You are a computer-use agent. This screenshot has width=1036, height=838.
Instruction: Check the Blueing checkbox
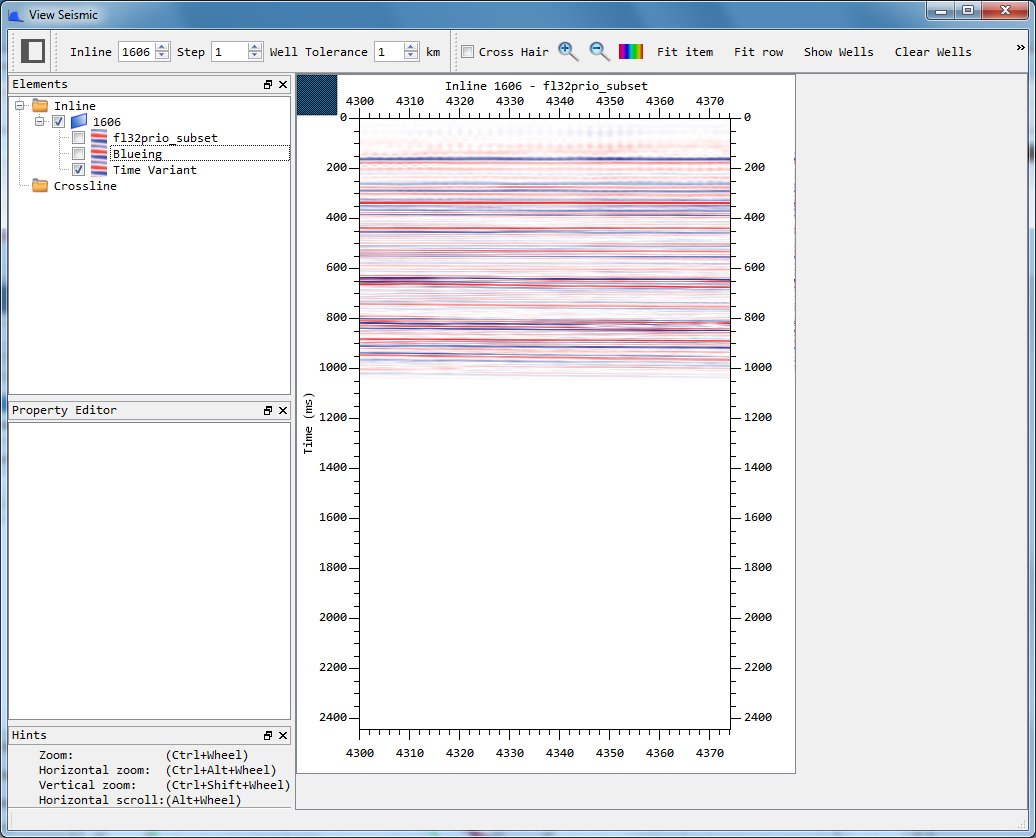click(x=78, y=153)
